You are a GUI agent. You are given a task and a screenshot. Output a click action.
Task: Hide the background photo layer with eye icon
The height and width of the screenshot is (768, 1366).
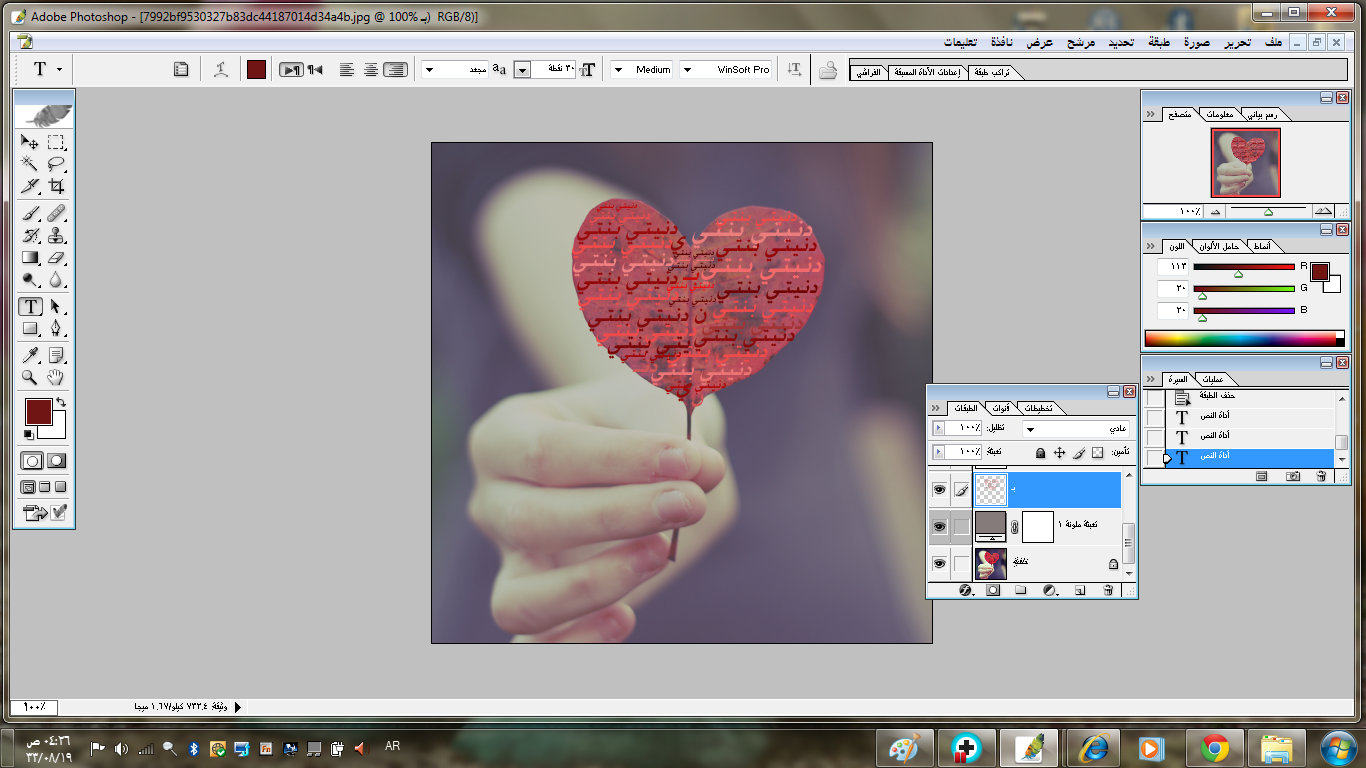tap(939, 564)
